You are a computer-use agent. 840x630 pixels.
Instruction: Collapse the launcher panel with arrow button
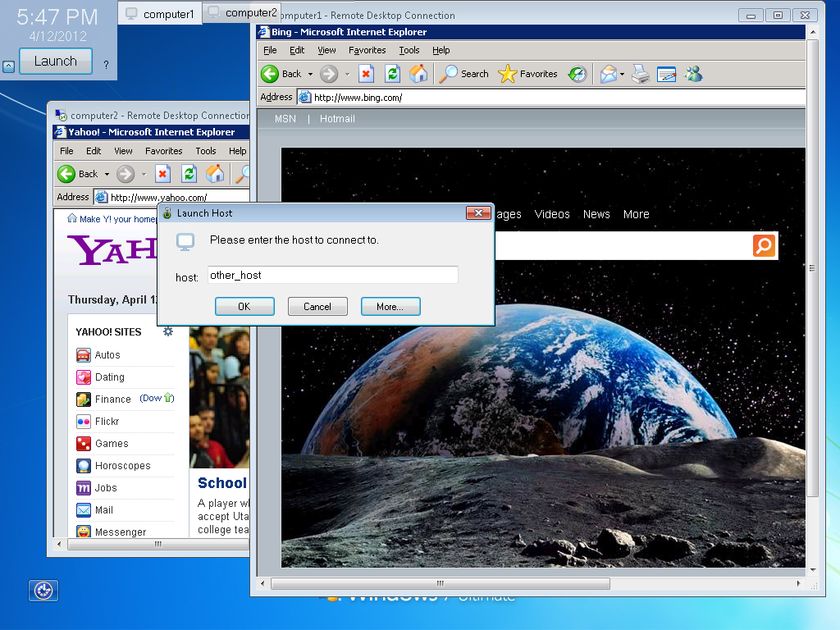click(9, 66)
